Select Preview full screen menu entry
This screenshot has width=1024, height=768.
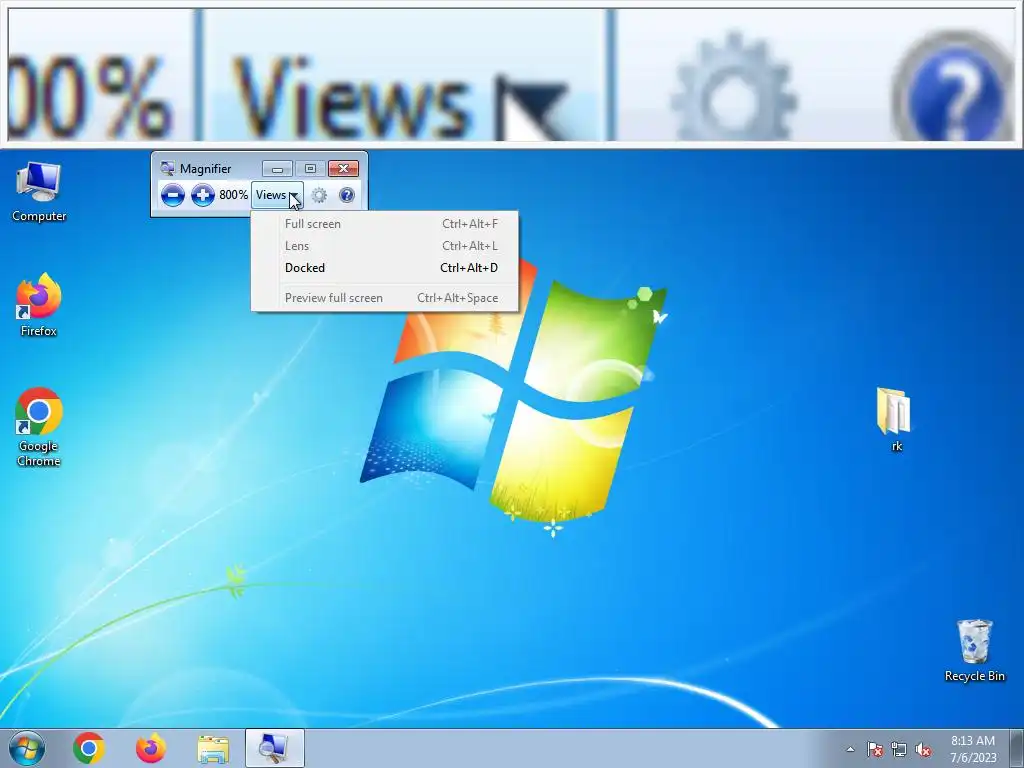[x=385, y=298]
